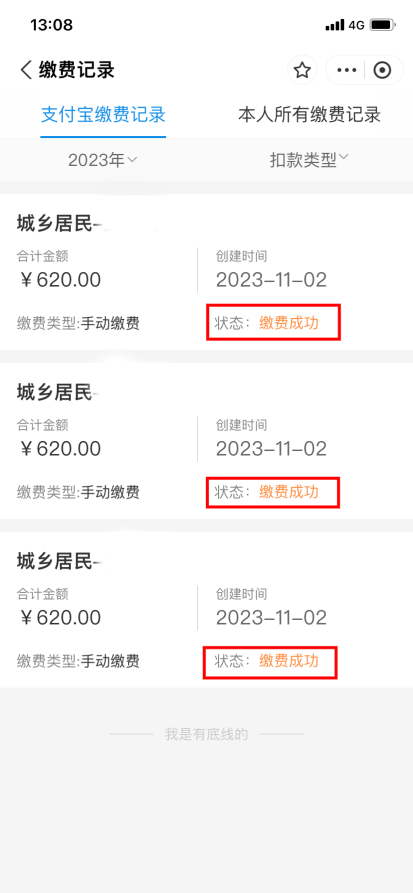Open the three-dots more menu
This screenshot has width=413, height=893.
(346, 71)
